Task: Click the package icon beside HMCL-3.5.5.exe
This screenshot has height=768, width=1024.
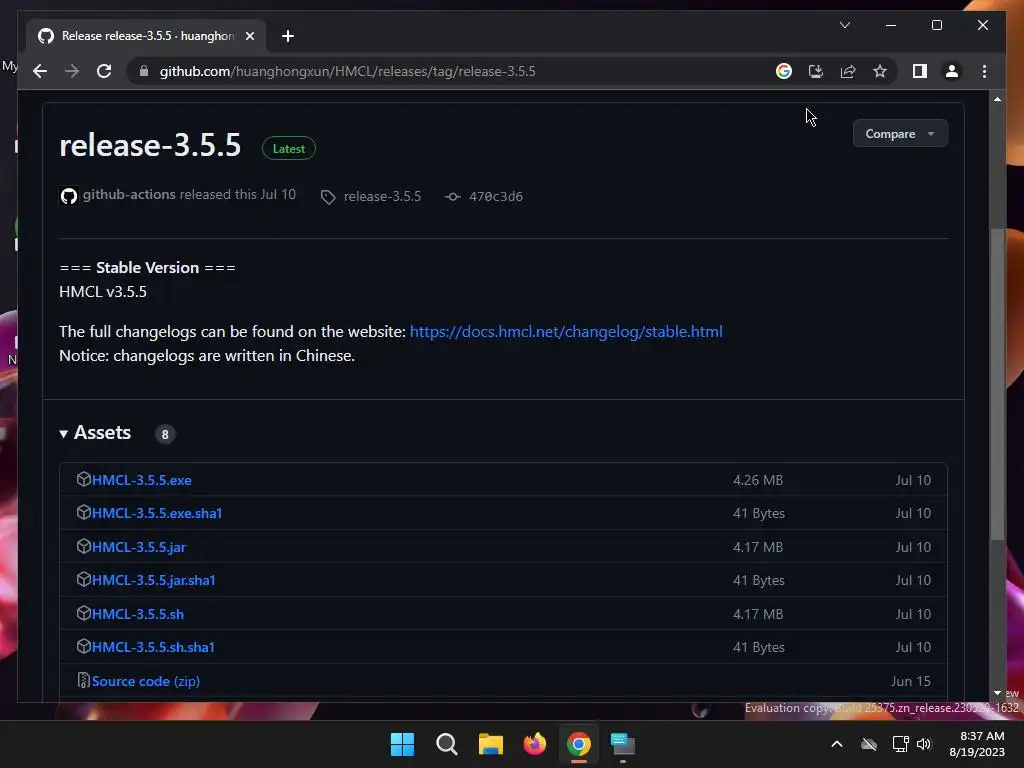Action: (83, 479)
